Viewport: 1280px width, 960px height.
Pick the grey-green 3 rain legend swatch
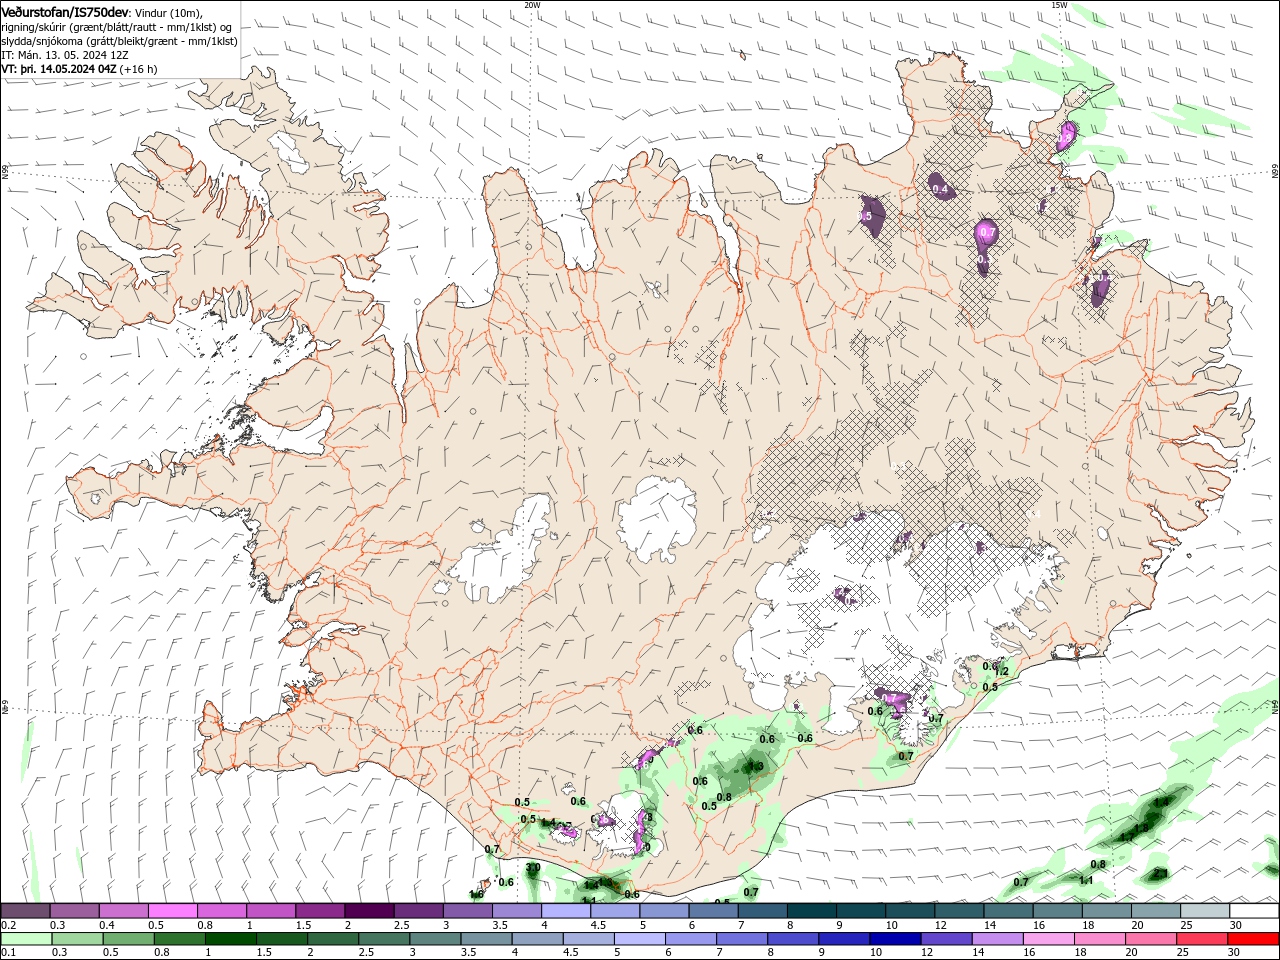point(435,938)
